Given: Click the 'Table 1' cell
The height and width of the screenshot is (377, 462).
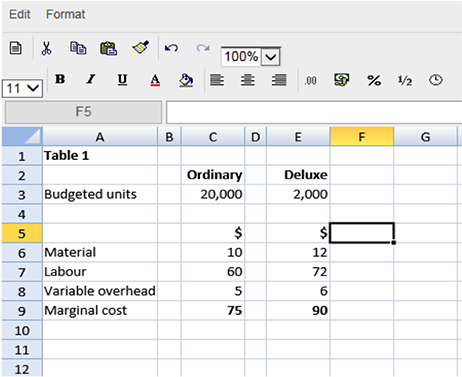Looking at the screenshot, I should click(100, 156).
